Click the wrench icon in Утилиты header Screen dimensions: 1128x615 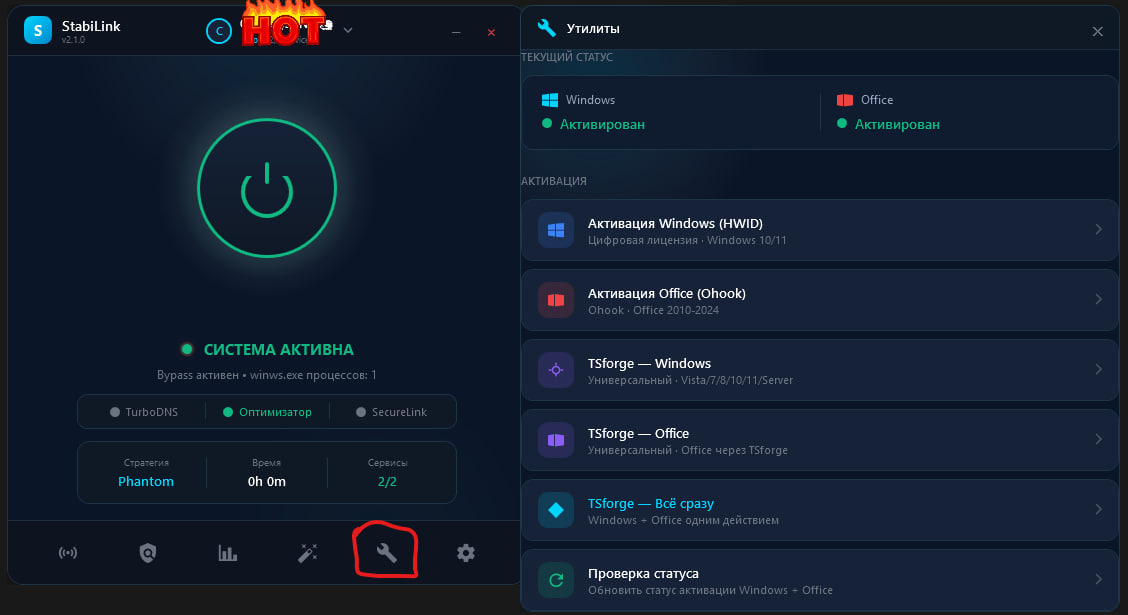547,28
